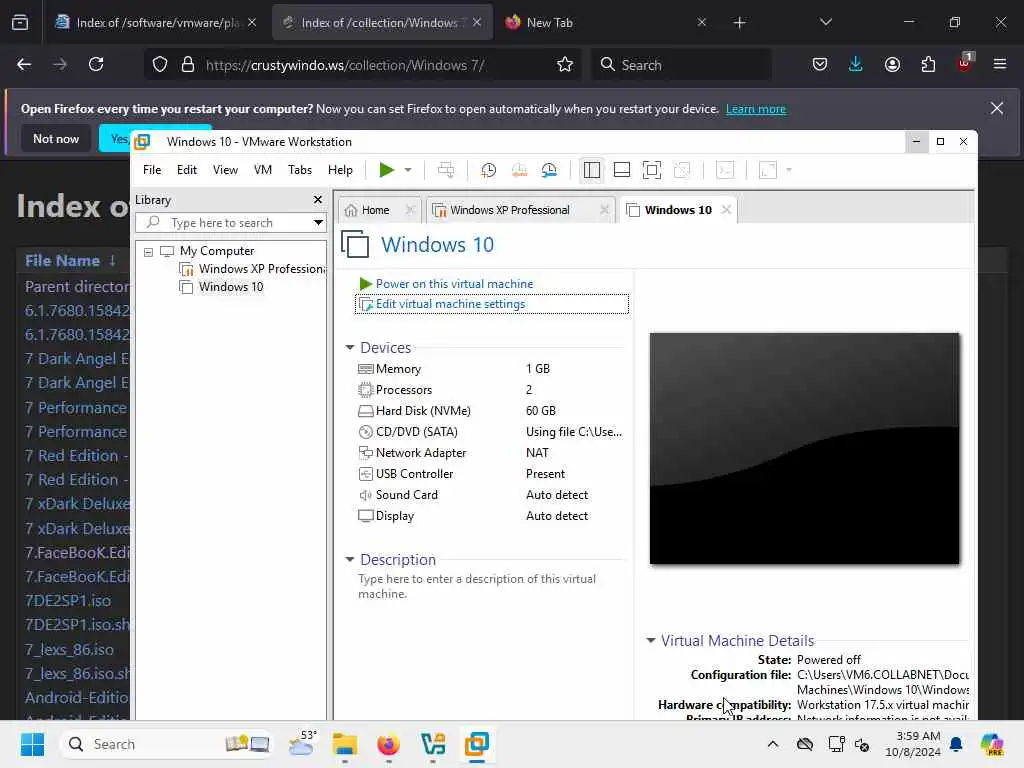This screenshot has width=1024, height=768.
Task: Click the File Name column header in Firefox
Action: coord(62,261)
